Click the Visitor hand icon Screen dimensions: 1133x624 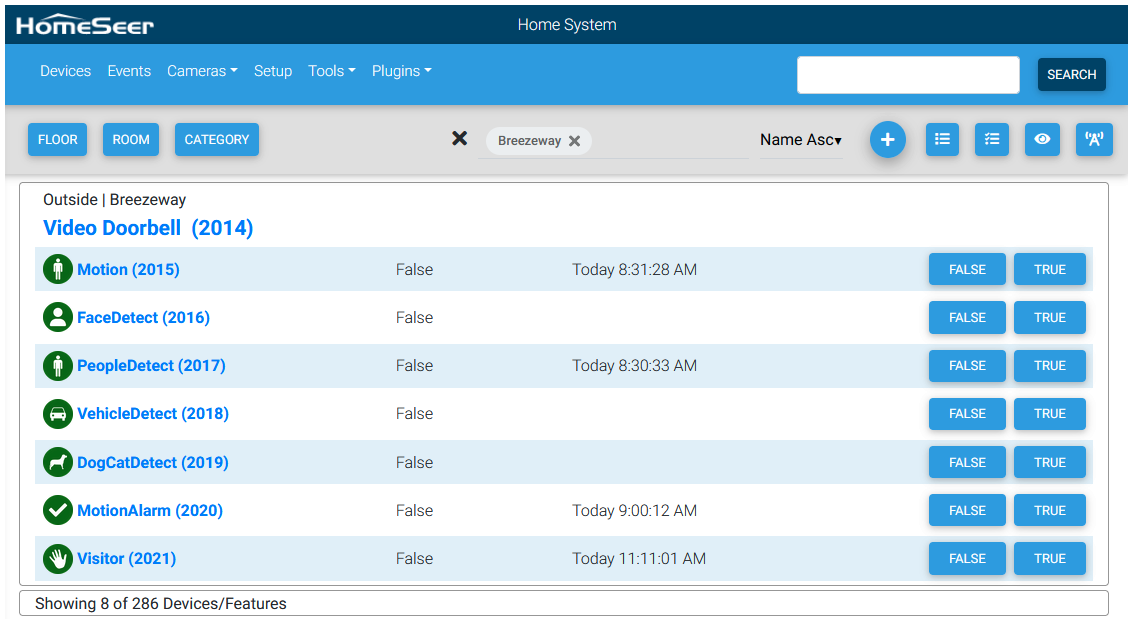pos(58,558)
